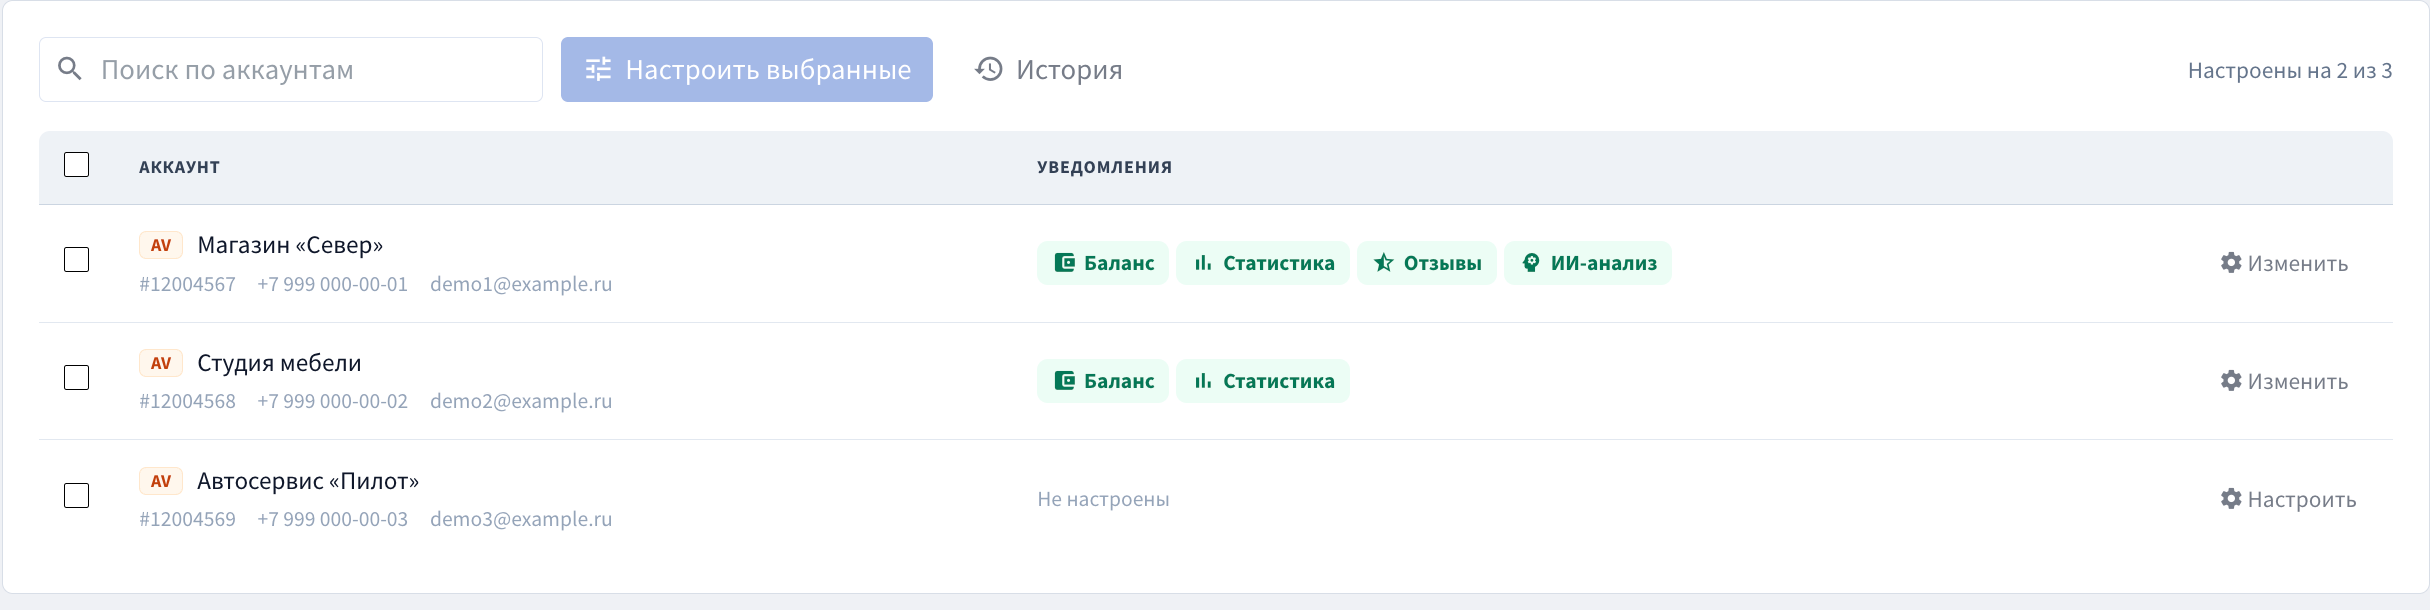This screenshot has height=610, width=2430.
Task: Select Статистика tag in Магазин «Север» row
Action: coord(1263,263)
